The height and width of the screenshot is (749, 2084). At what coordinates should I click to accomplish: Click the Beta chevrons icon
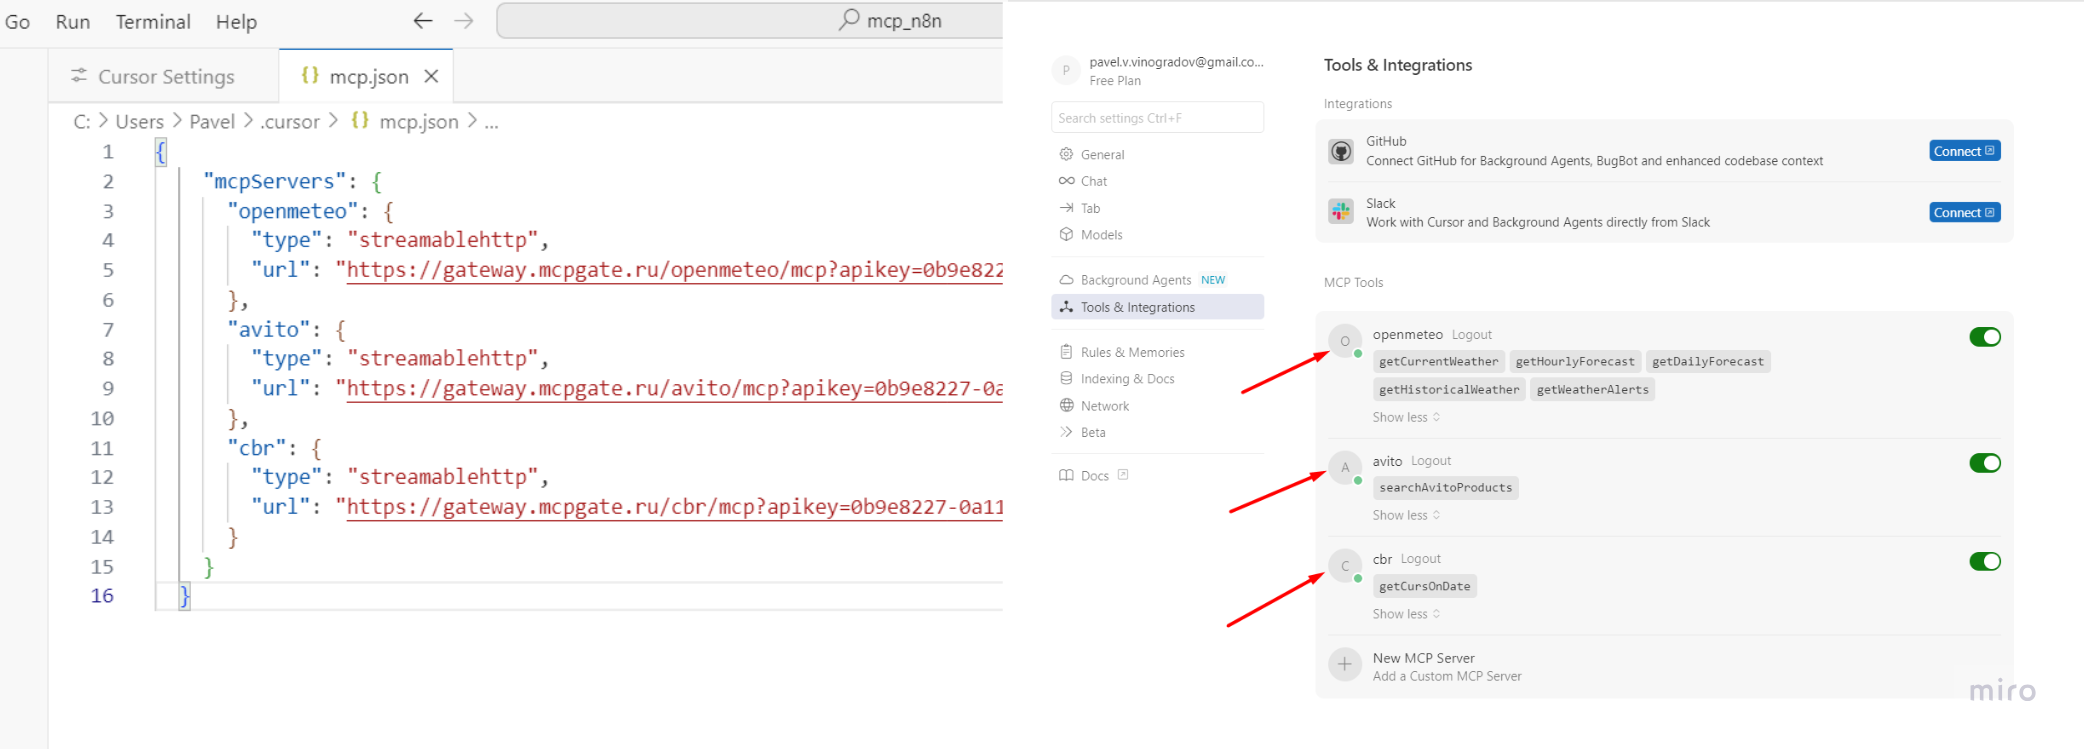point(1066,432)
